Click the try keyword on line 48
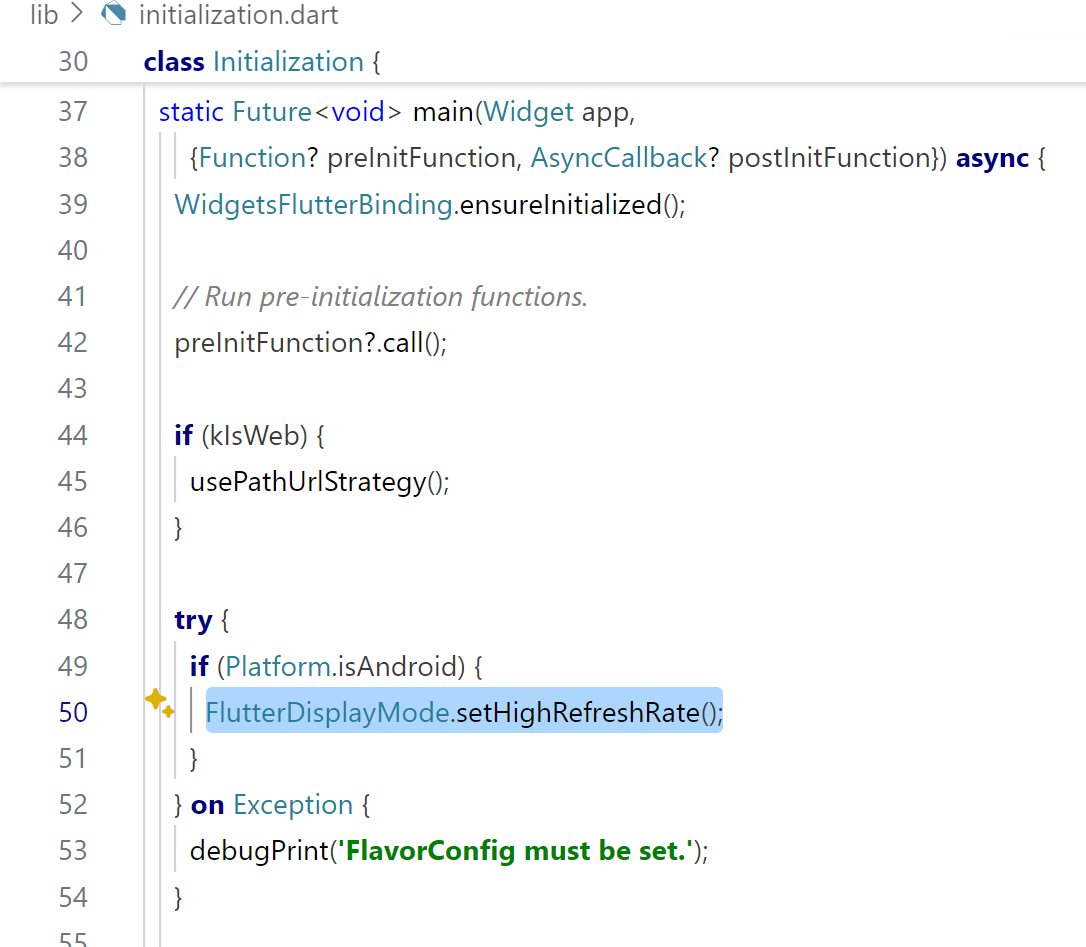 (x=193, y=620)
